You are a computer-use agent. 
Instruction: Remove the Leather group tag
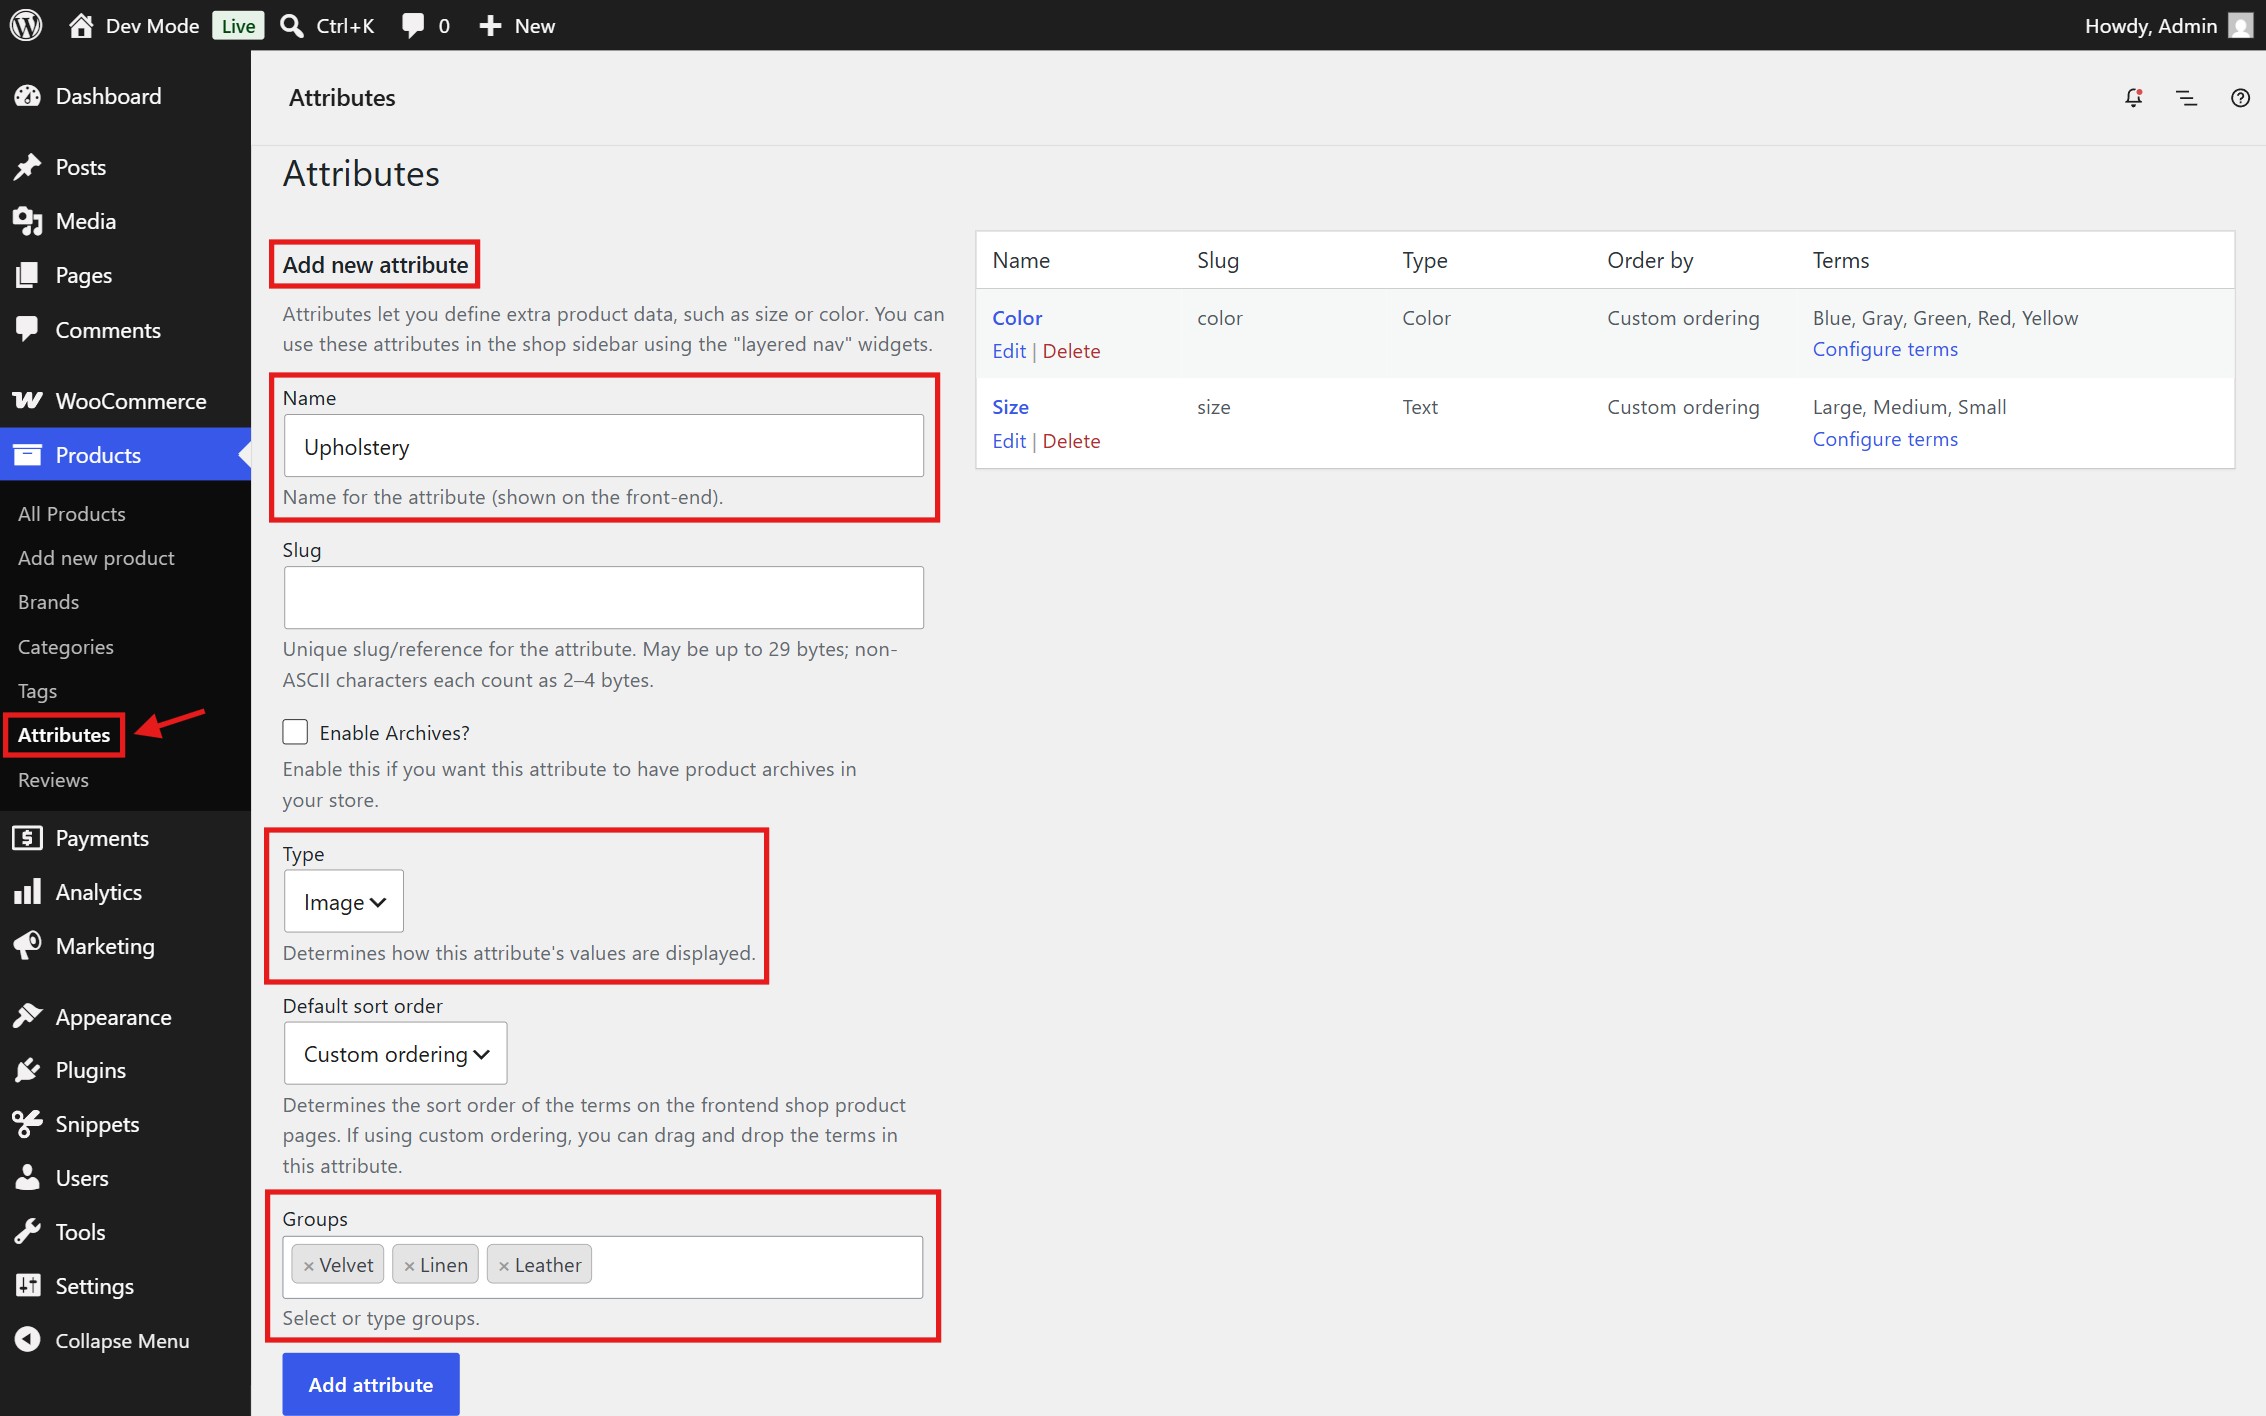click(504, 1266)
